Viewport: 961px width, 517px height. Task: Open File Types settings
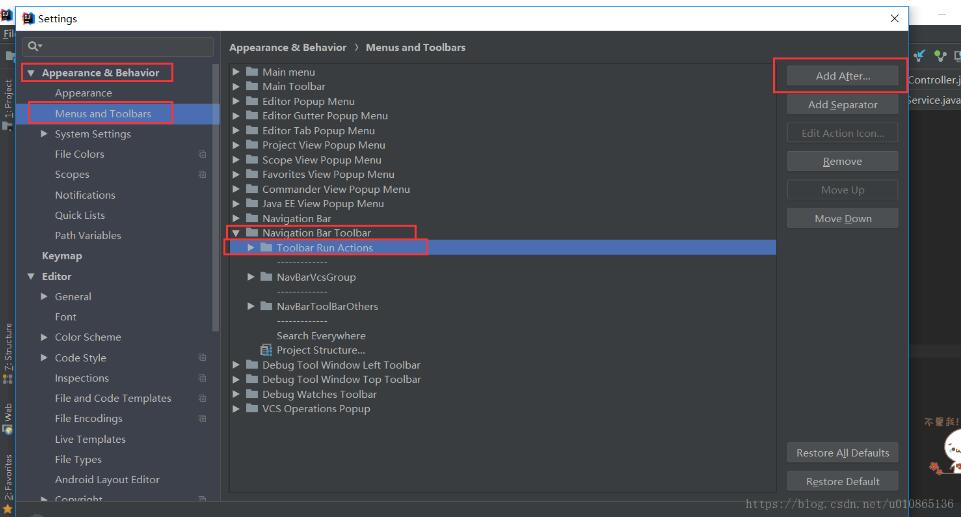point(78,459)
